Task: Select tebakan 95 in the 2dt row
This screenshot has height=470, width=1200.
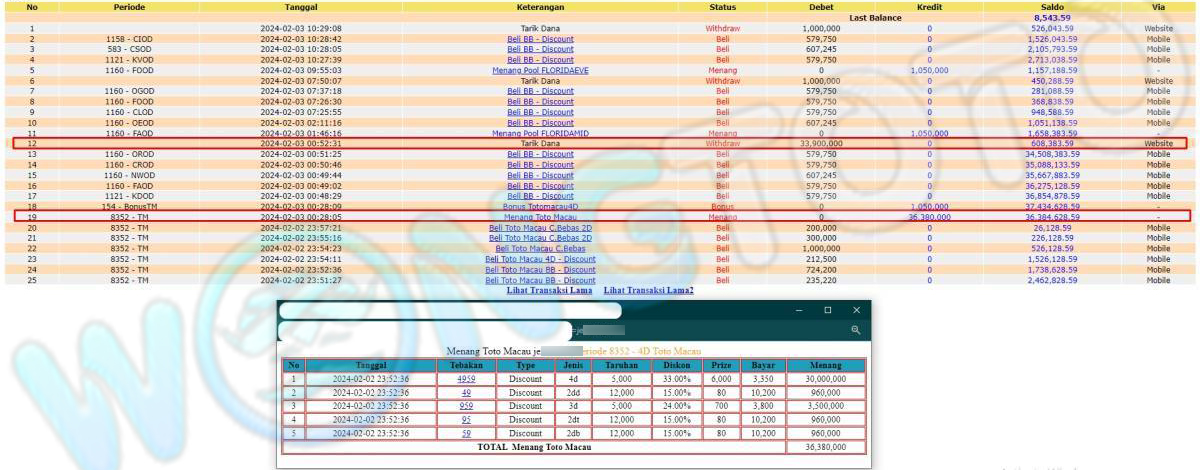Action: [466, 420]
